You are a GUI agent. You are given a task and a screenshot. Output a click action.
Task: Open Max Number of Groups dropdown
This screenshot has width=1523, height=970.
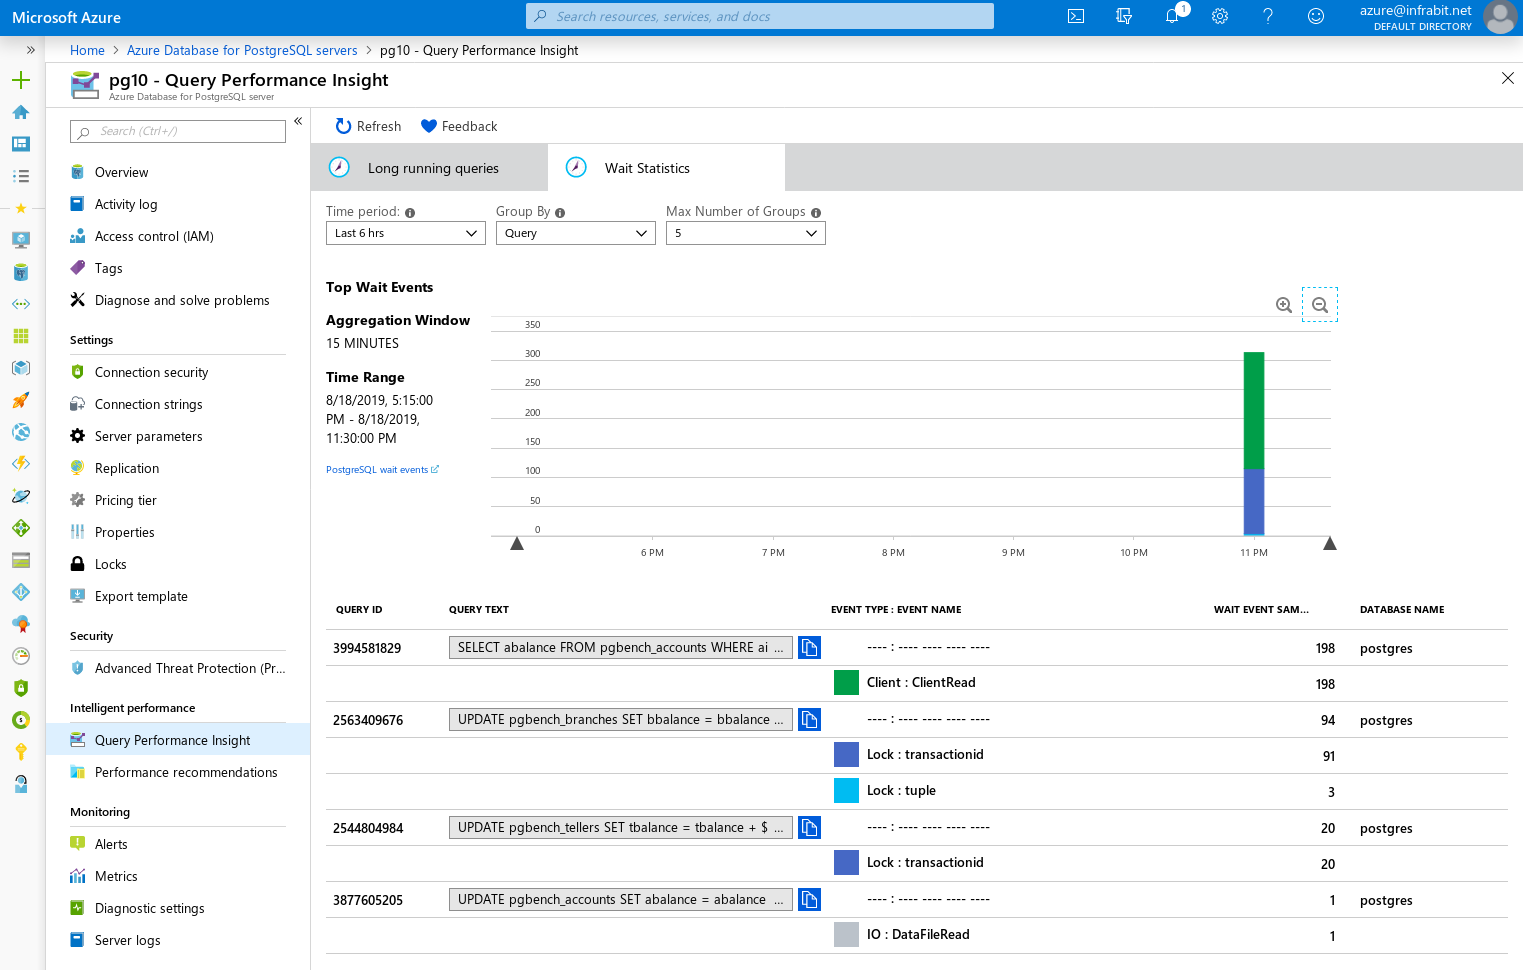coord(746,233)
